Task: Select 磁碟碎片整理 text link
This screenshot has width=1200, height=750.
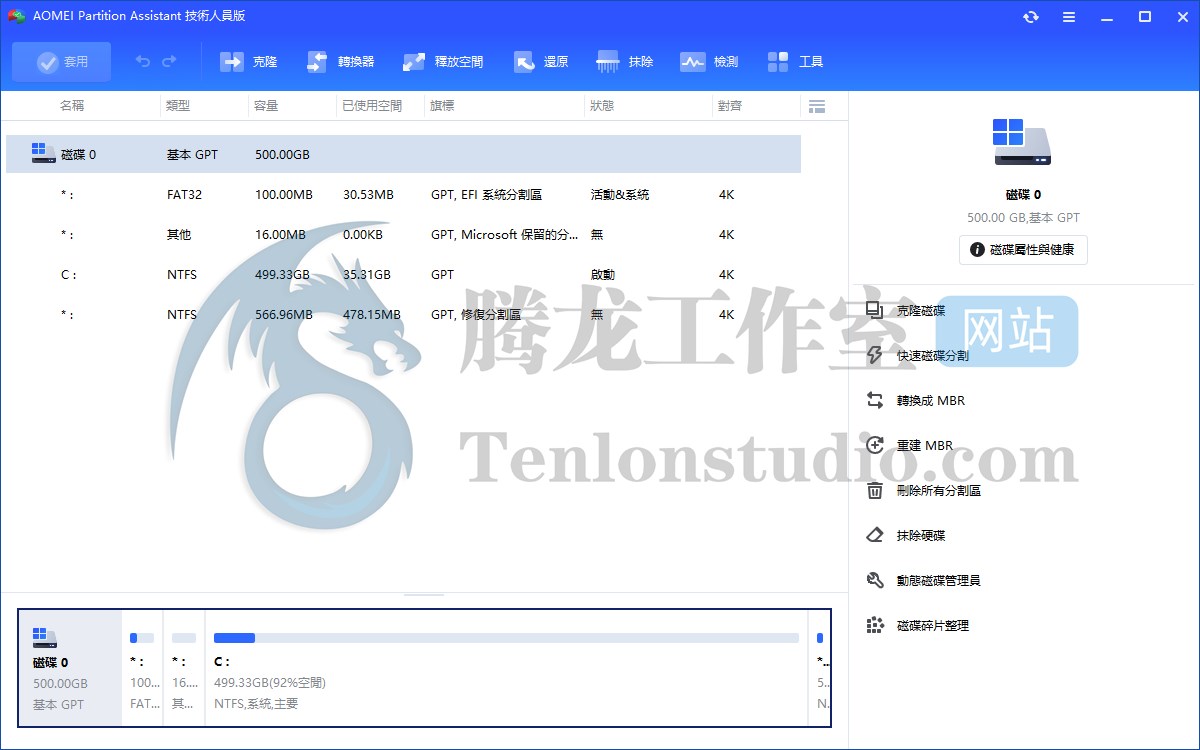Action: point(933,626)
